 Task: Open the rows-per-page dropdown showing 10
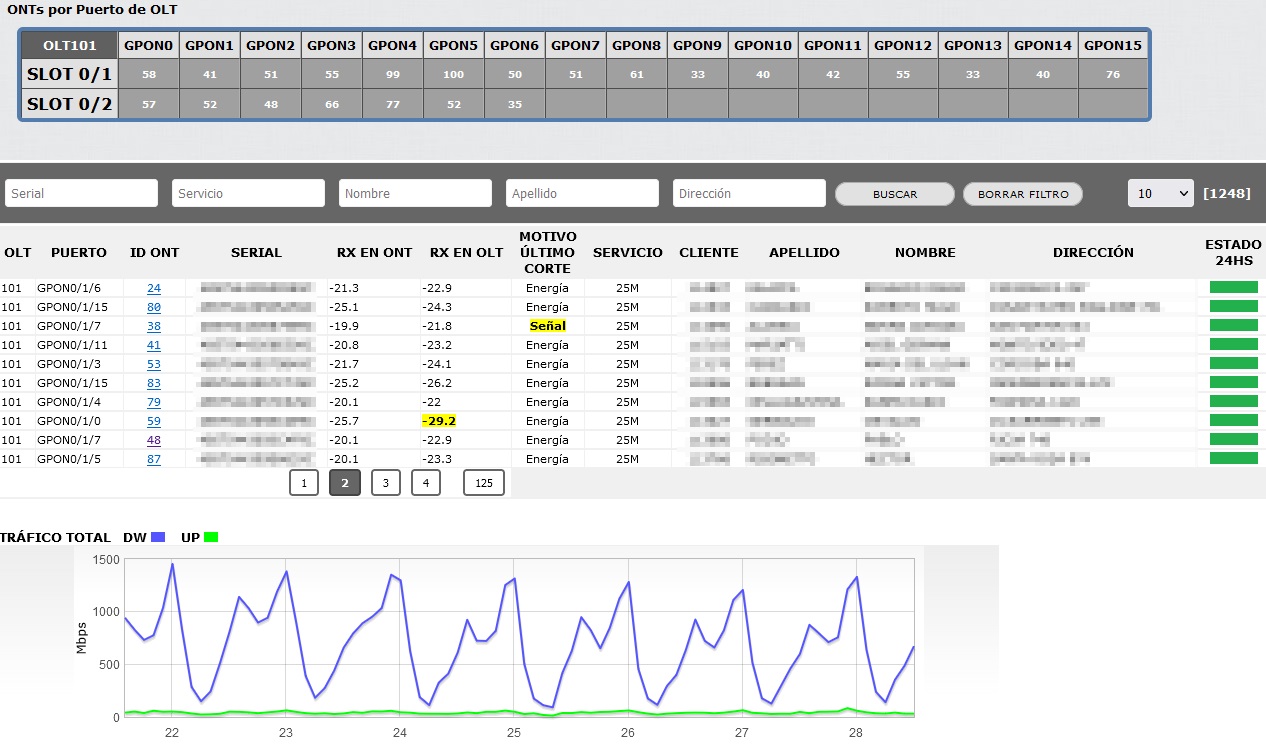pos(1160,193)
